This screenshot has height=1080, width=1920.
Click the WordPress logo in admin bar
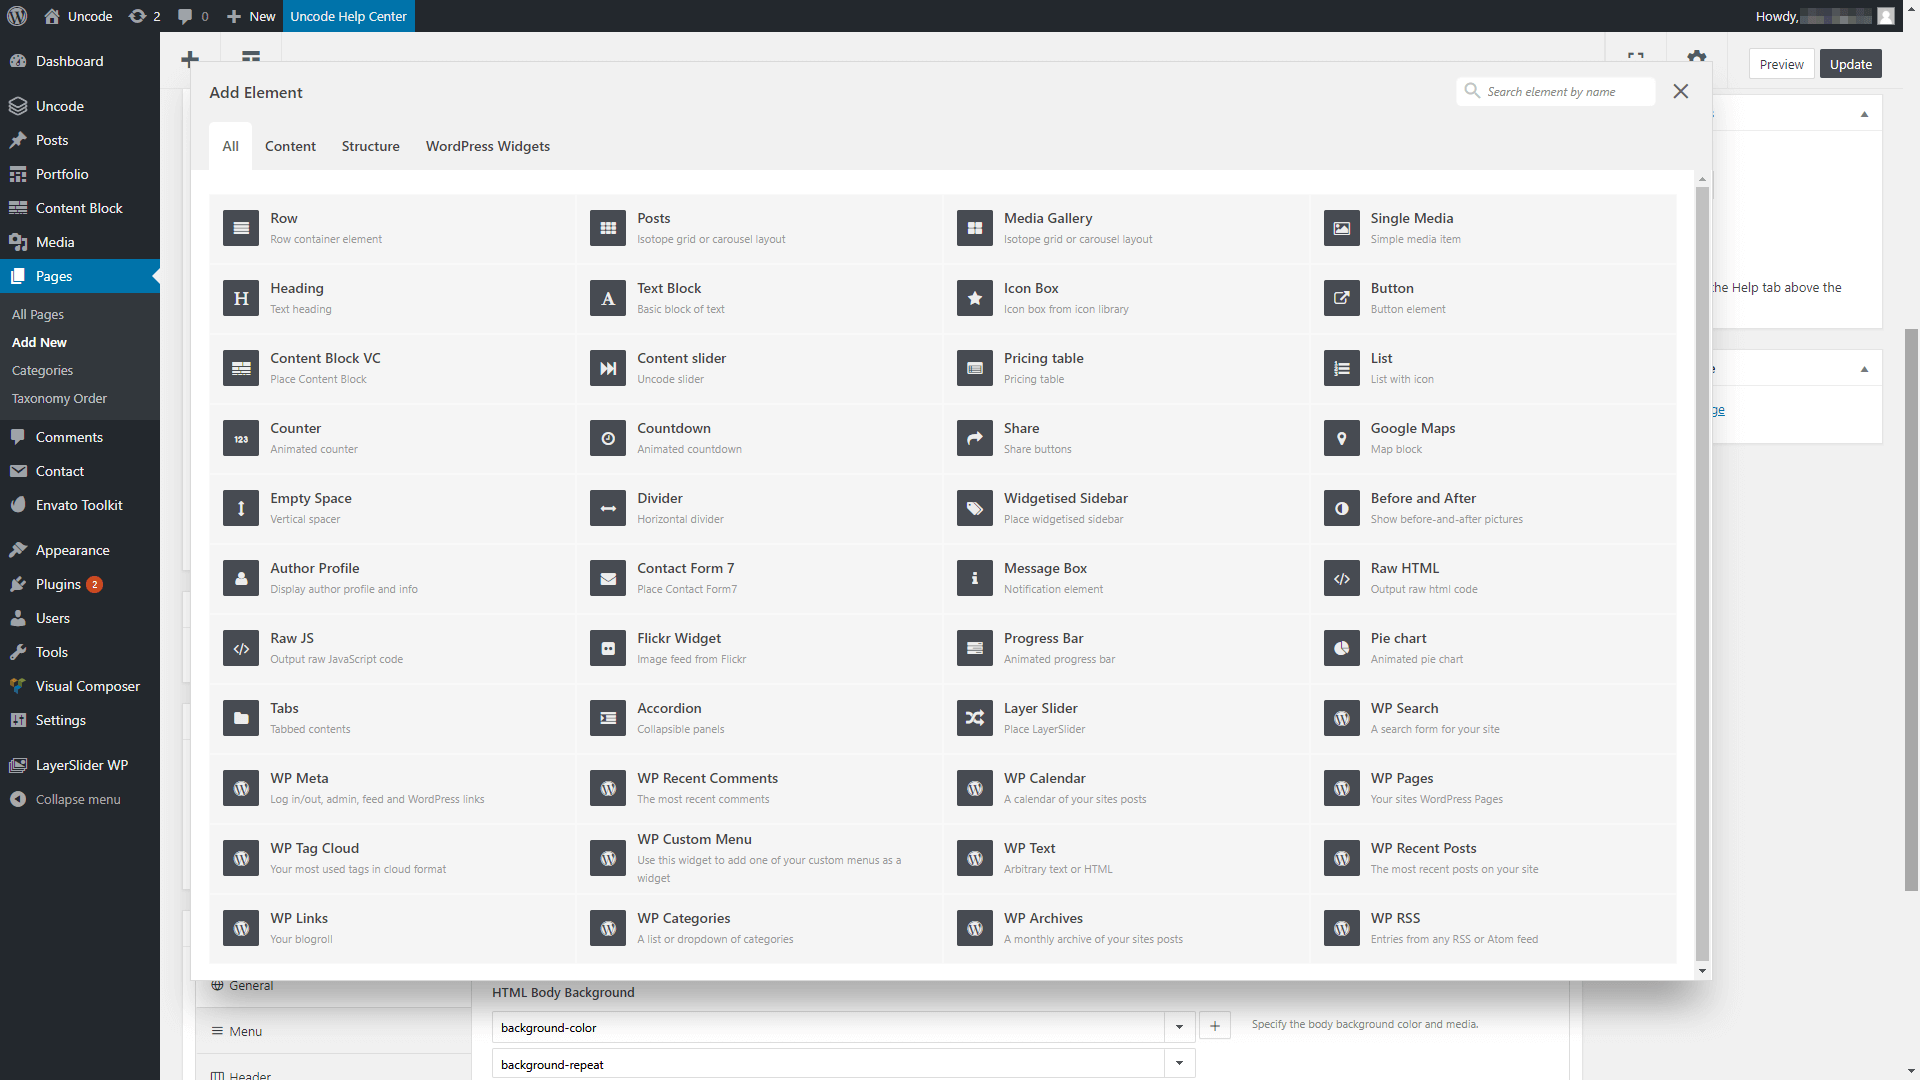17,16
